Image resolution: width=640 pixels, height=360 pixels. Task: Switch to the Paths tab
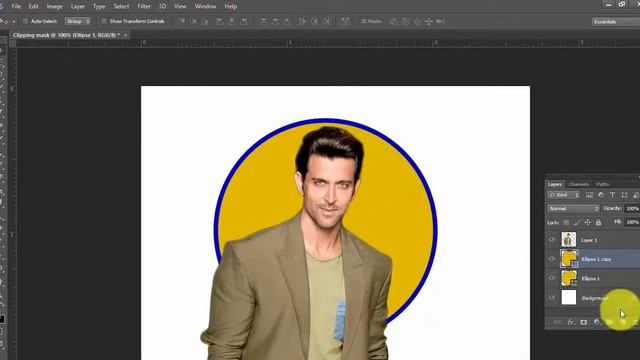pyautogui.click(x=602, y=184)
